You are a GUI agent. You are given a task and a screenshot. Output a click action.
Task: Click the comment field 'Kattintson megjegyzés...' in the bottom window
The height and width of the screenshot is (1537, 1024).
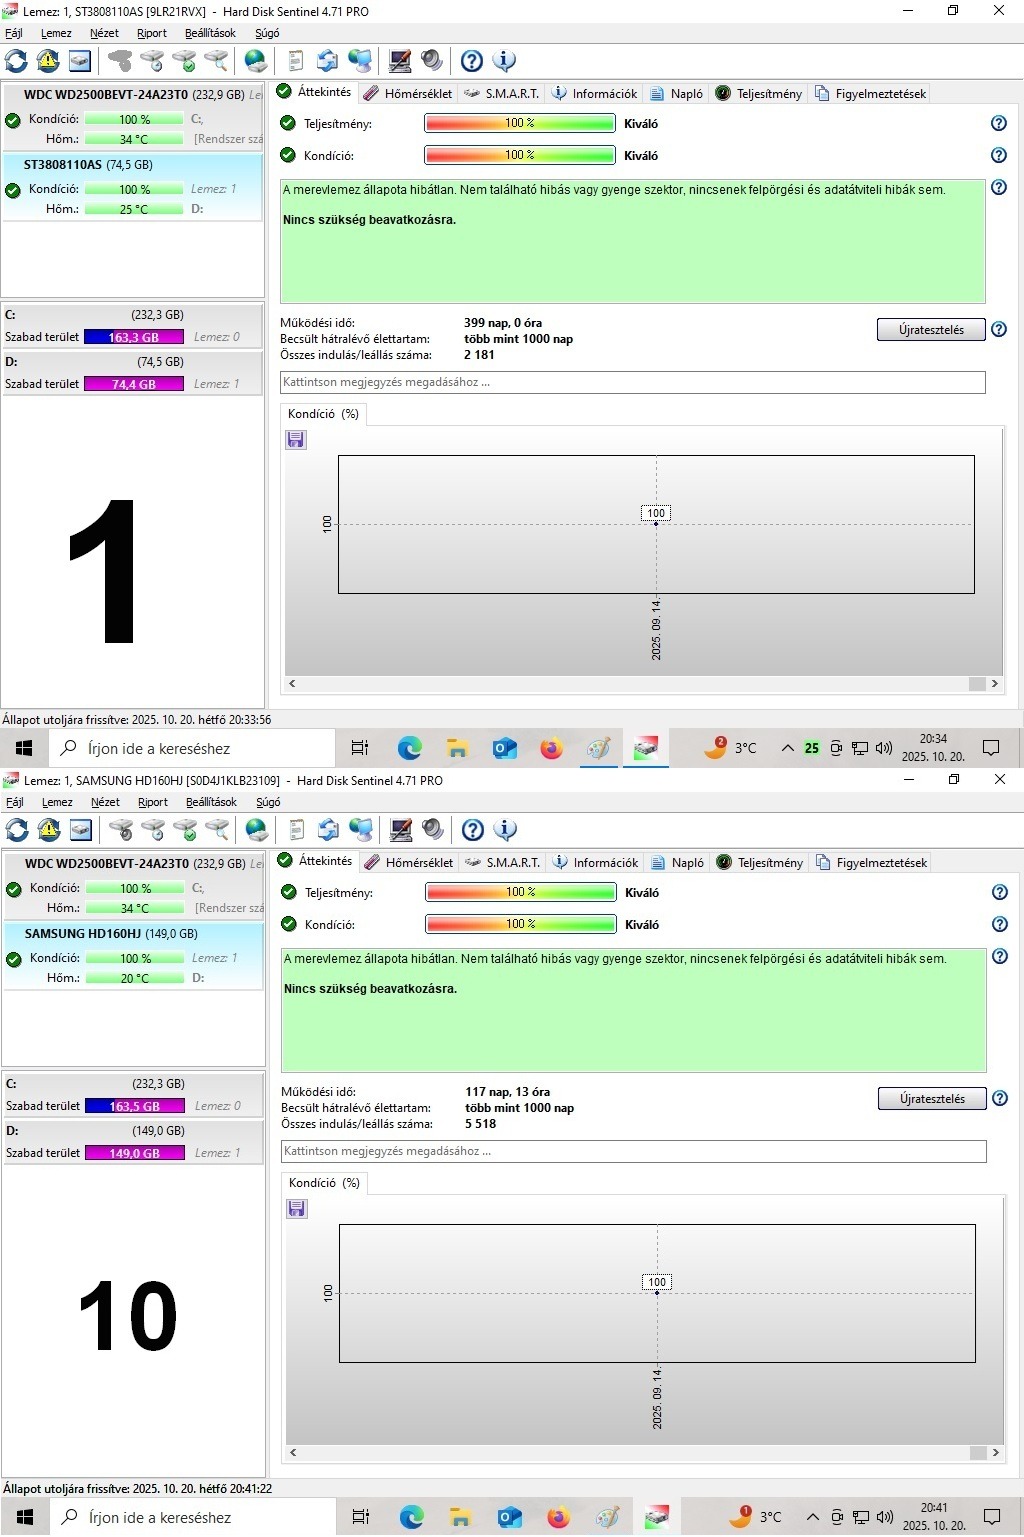tap(634, 1151)
